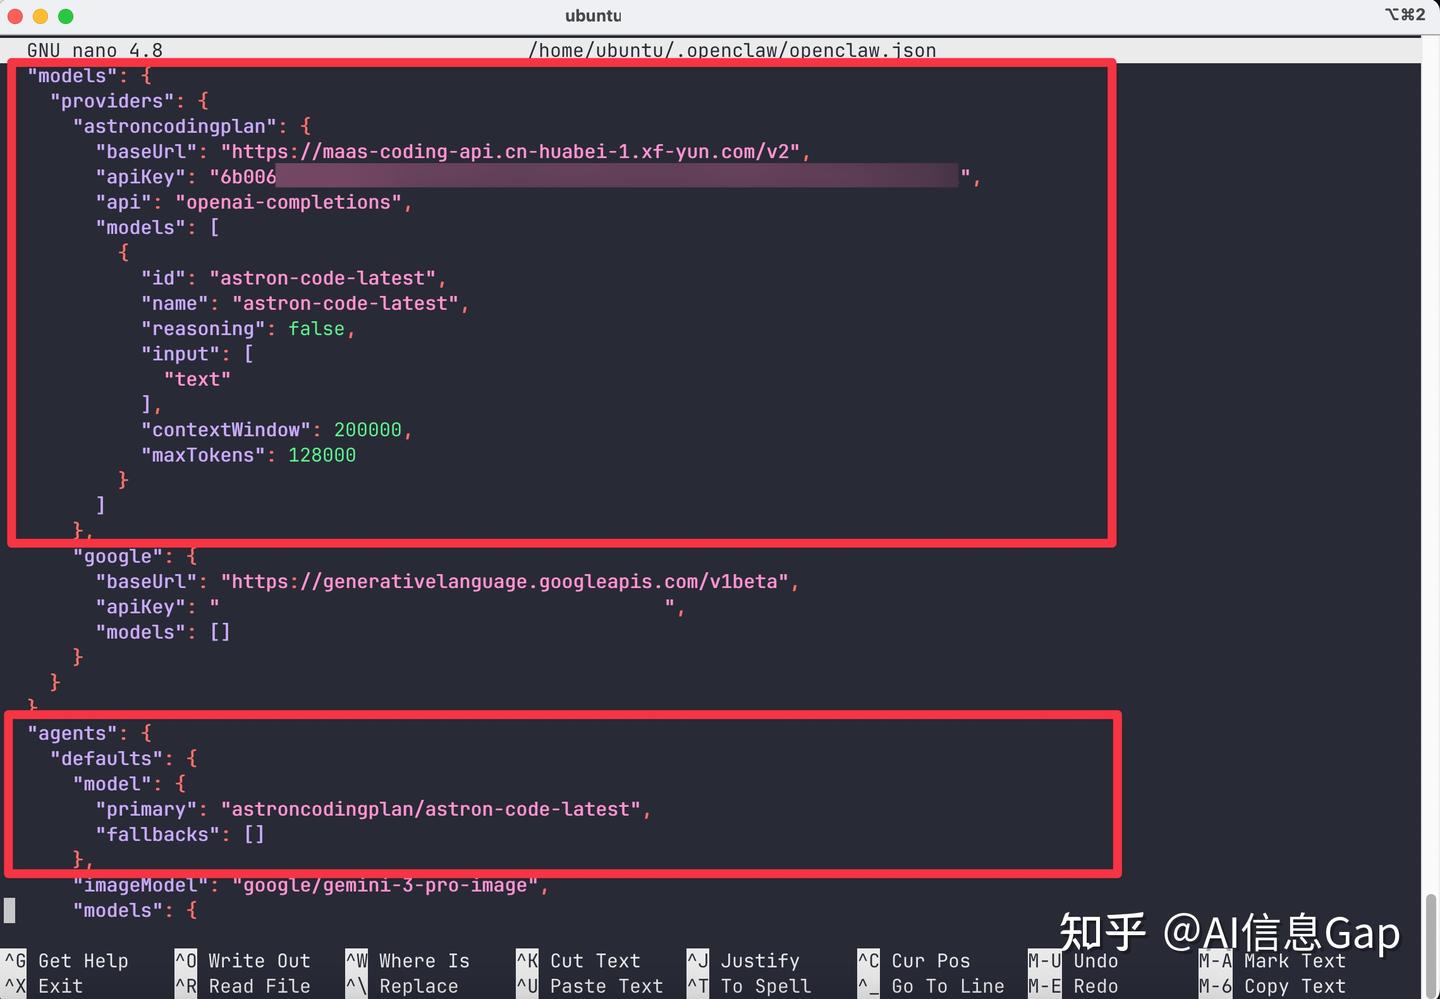Click the Read File shortcut label
The width and height of the screenshot is (1440, 999).
259,986
